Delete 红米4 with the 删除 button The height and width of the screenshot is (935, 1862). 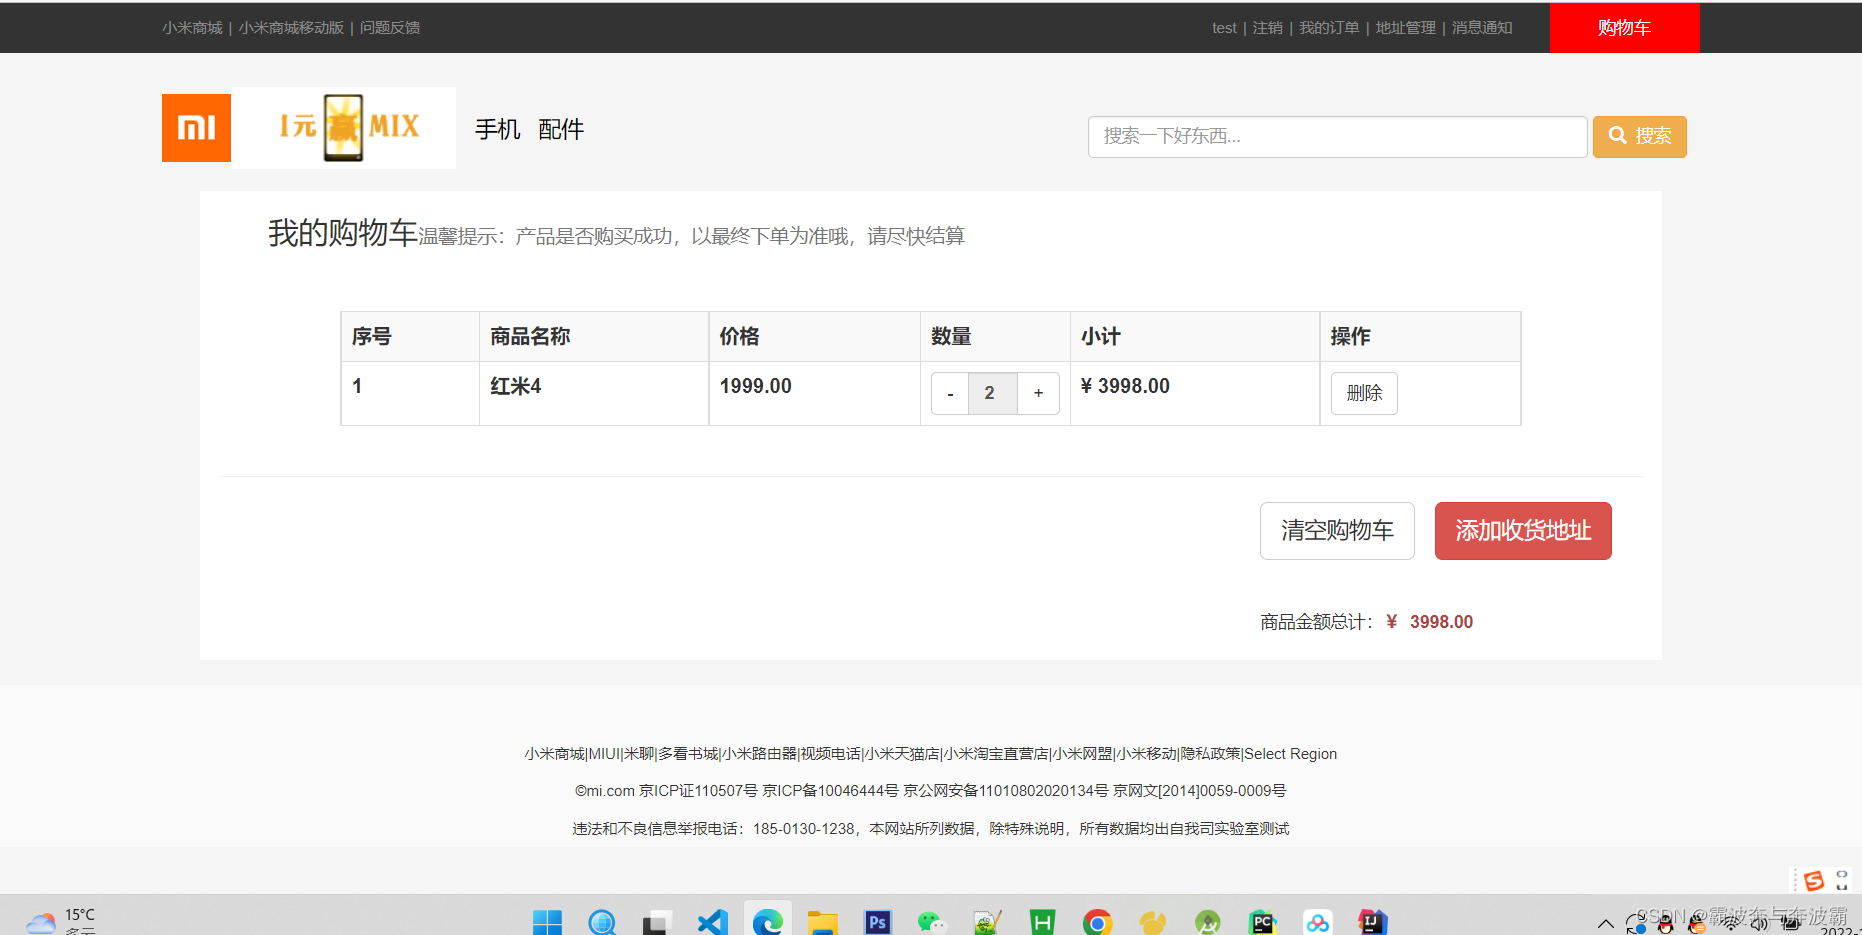(1364, 393)
